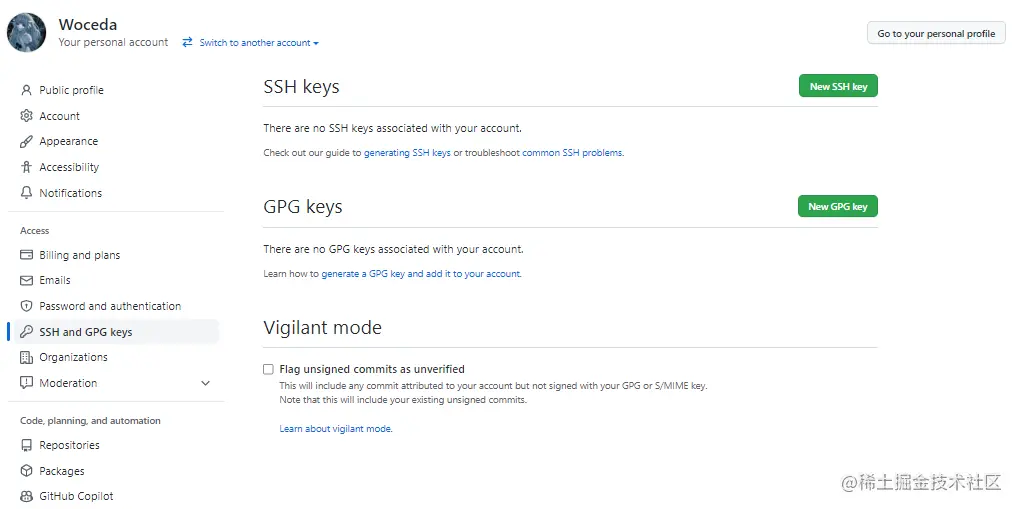Enable Flag unsigned commits as unverified checkbox
The height and width of the screenshot is (509, 1018).
[x=268, y=369]
